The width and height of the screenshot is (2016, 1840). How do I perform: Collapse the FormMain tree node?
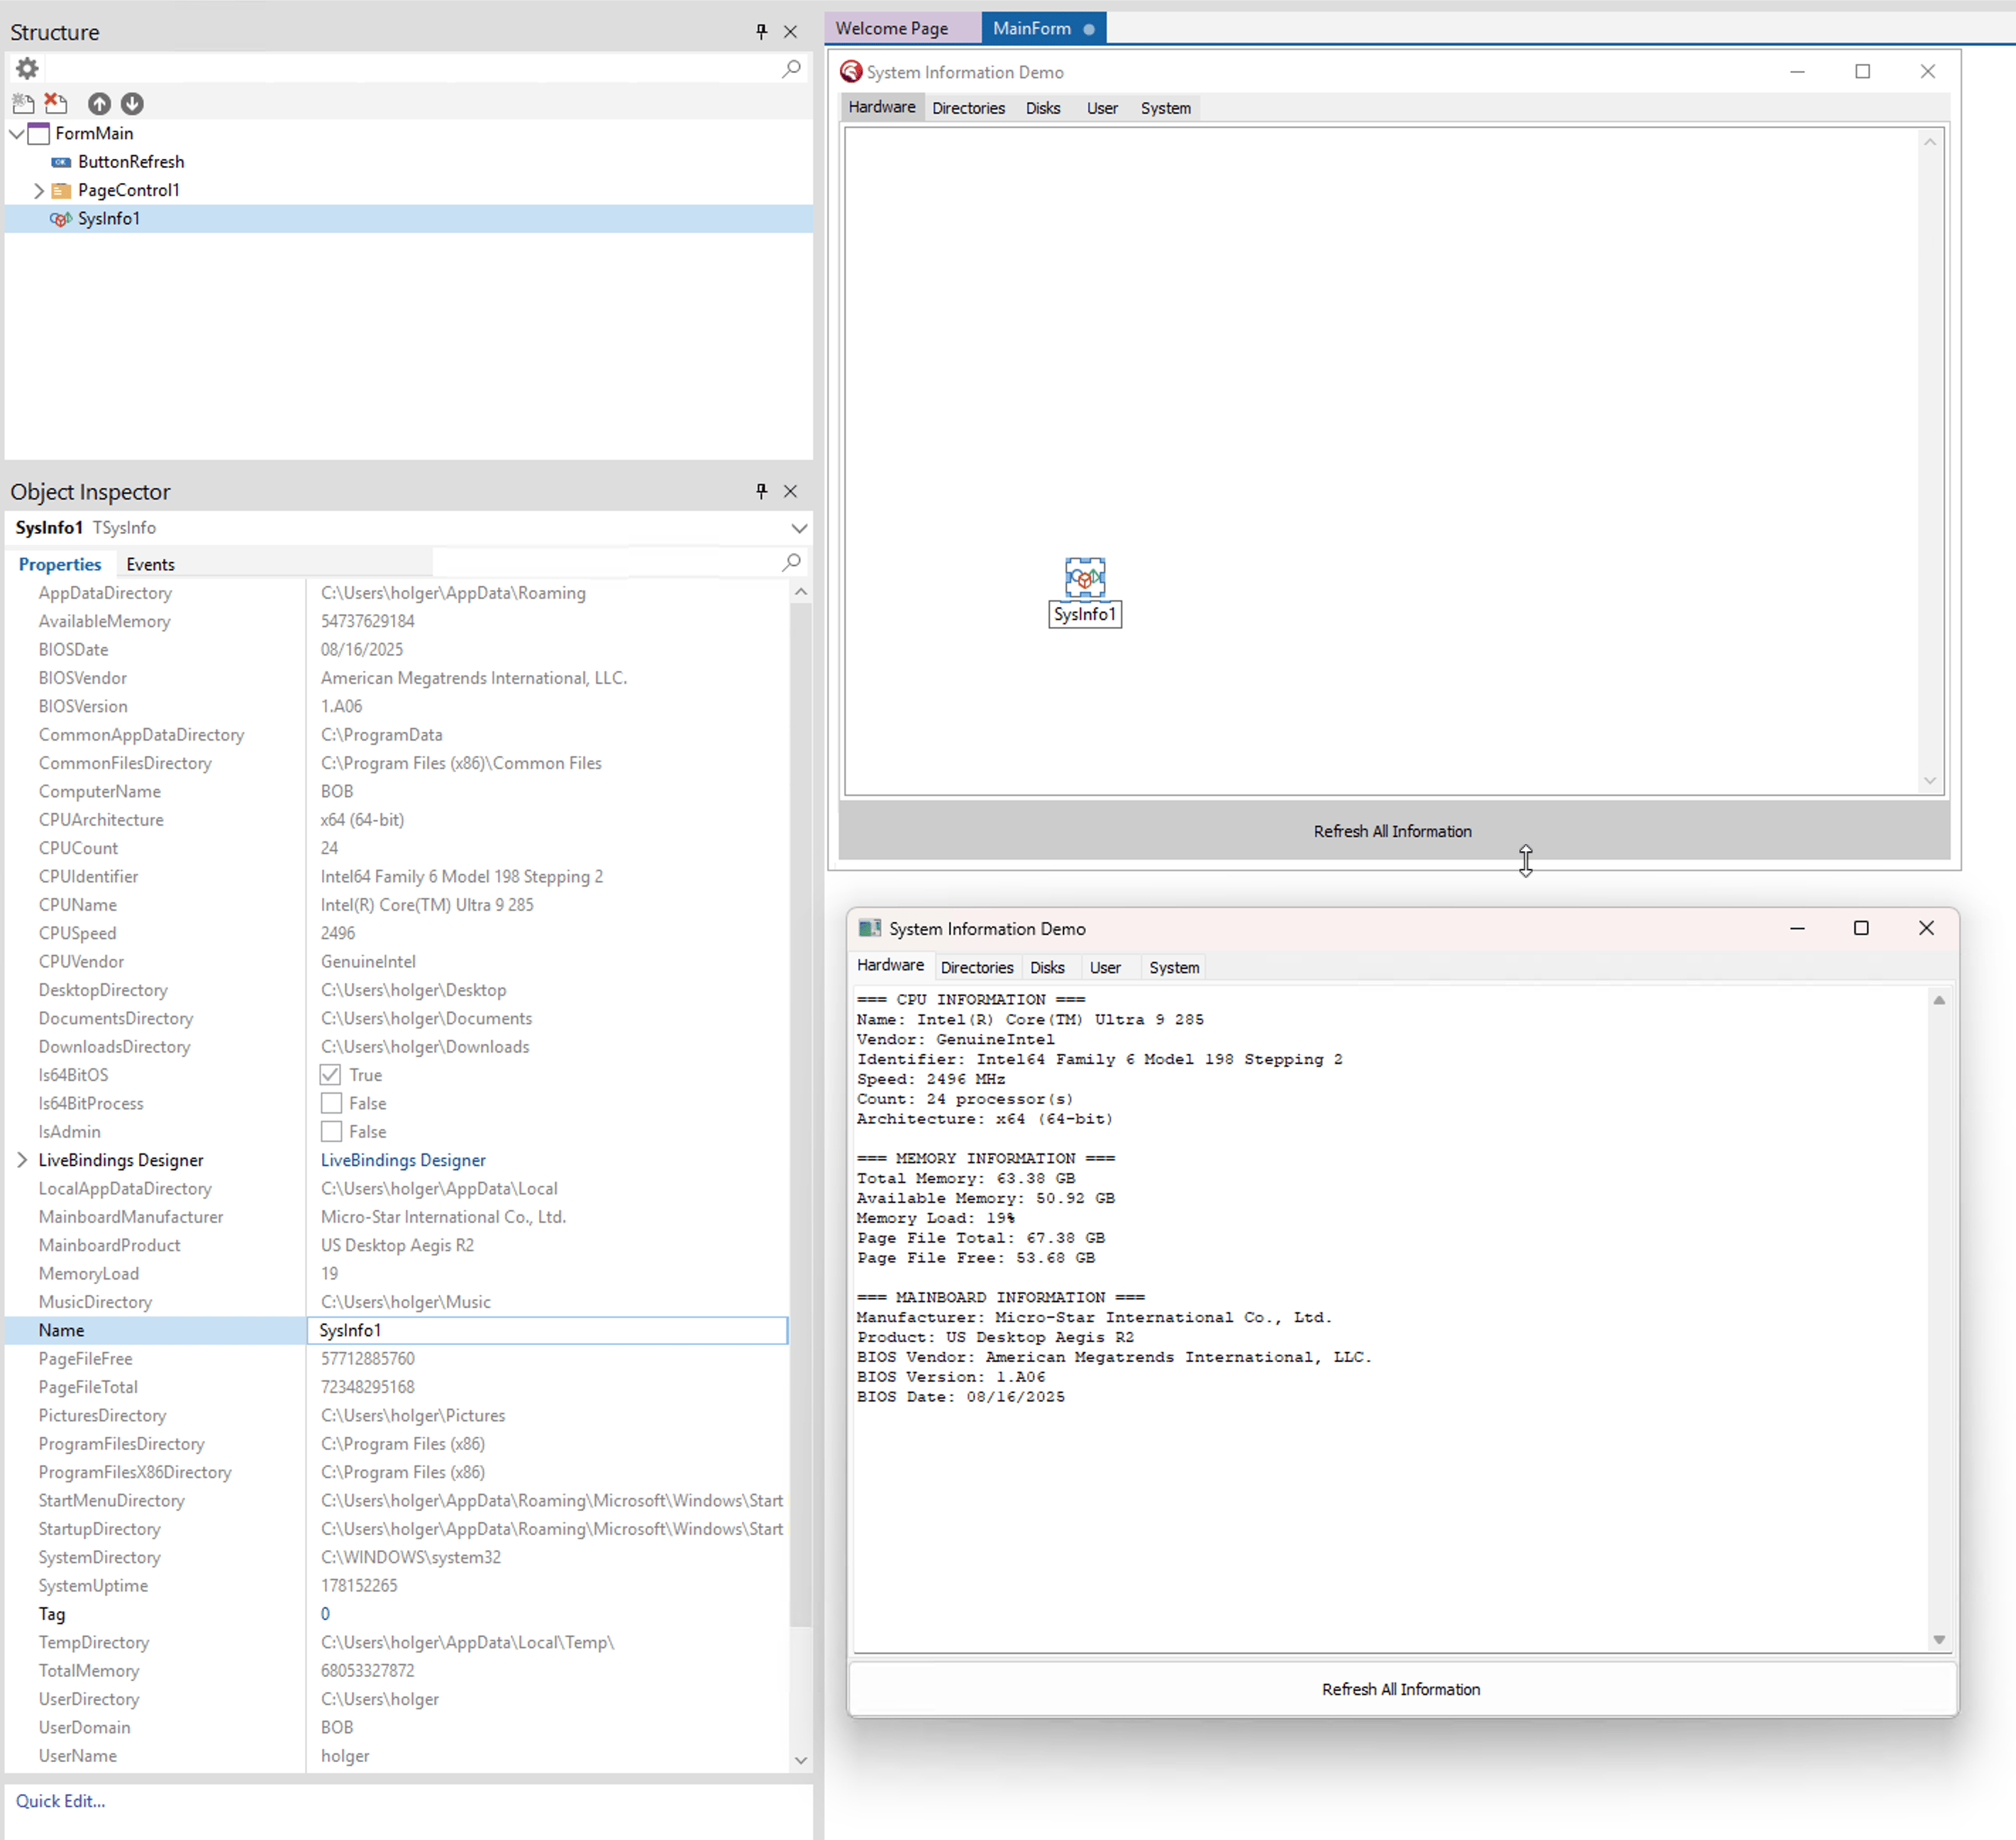pyautogui.click(x=16, y=133)
